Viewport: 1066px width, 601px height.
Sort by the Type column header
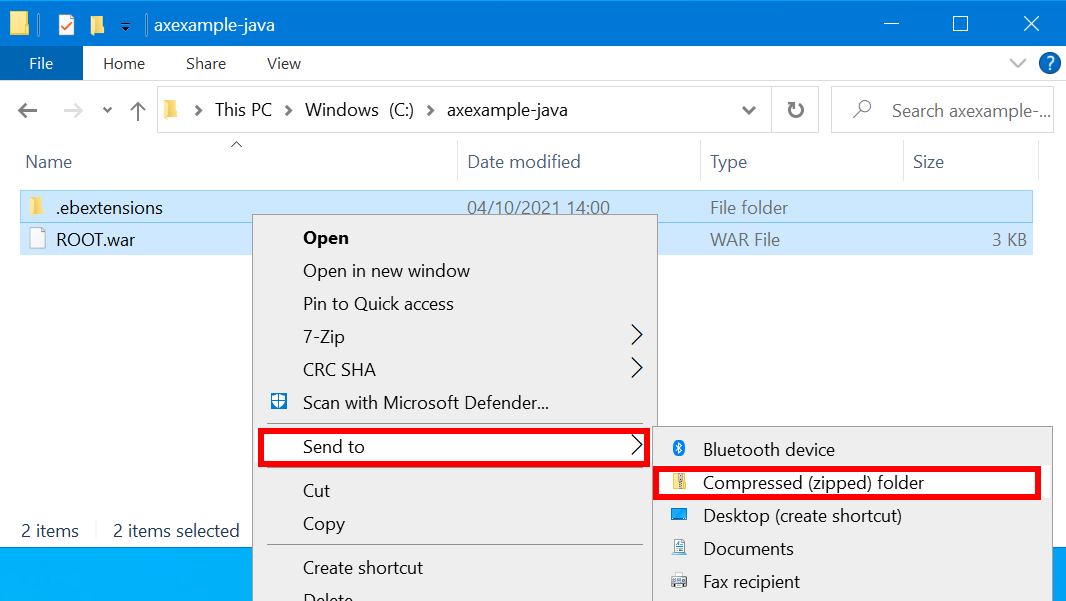(728, 162)
